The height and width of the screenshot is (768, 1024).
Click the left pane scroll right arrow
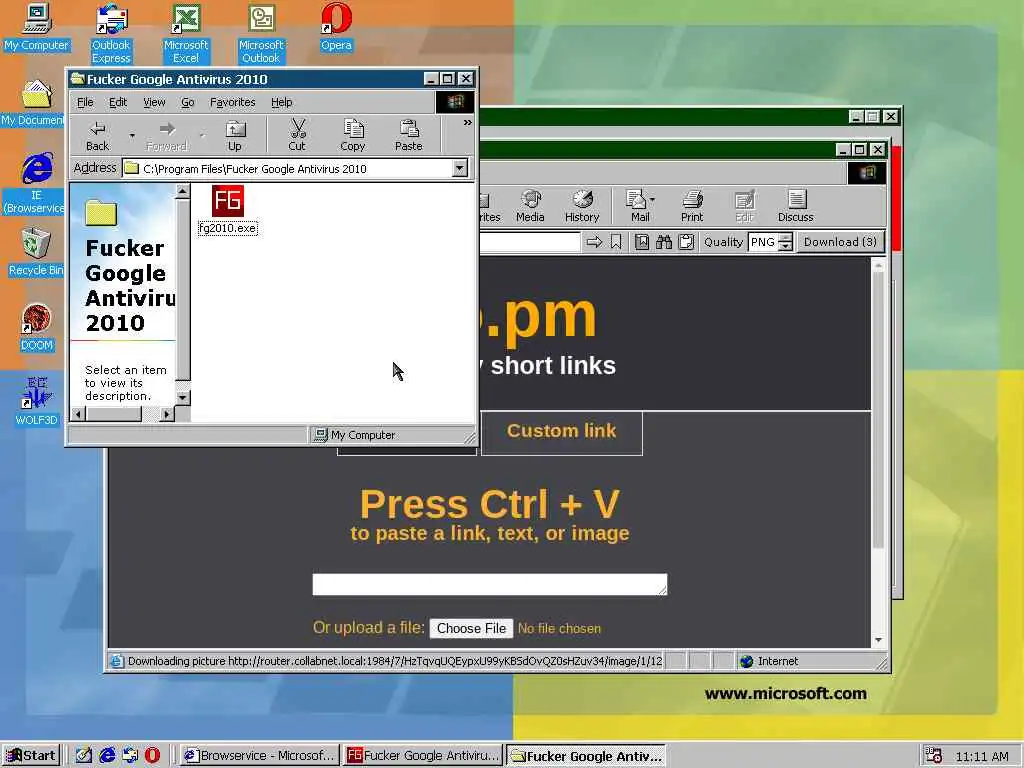click(x=167, y=414)
